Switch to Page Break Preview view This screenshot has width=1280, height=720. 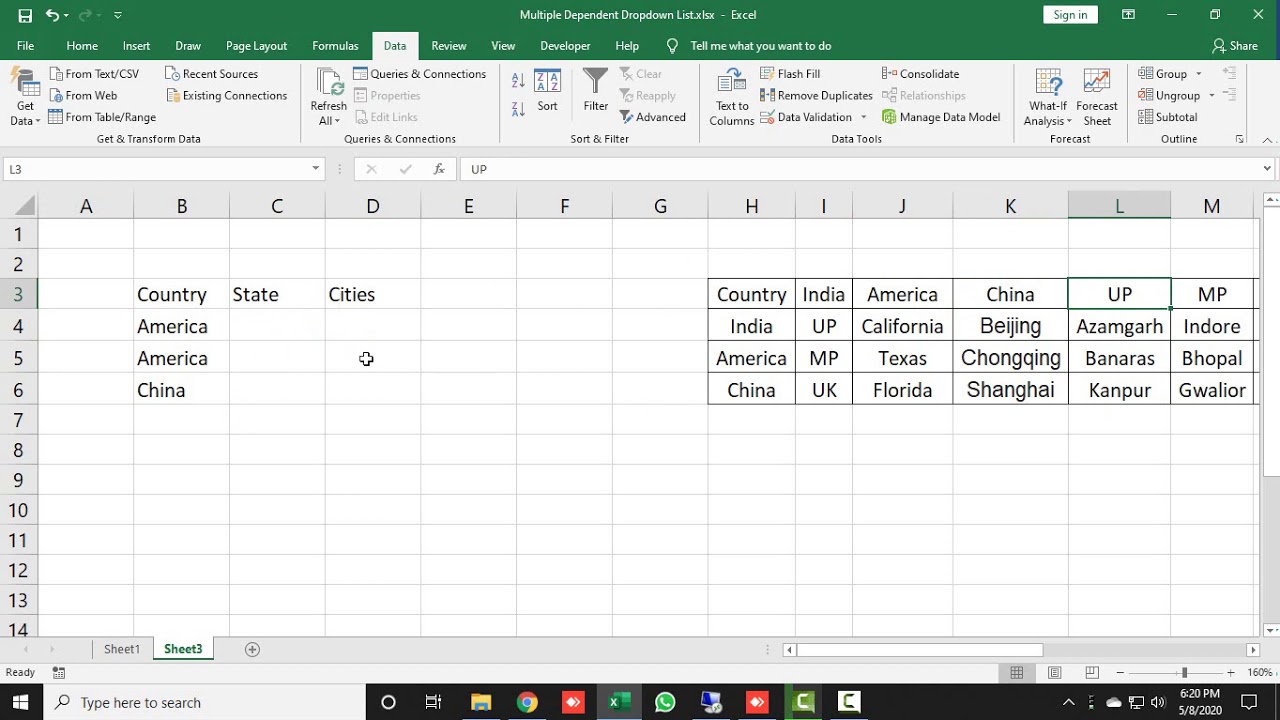[1091, 673]
